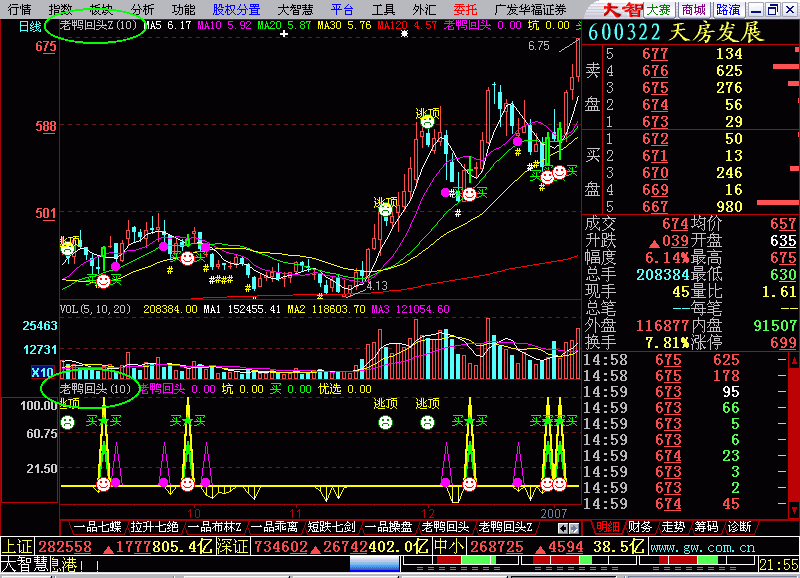Click the 外盘 value 116877
Screen dimensions: 800x578
[x=663, y=325]
